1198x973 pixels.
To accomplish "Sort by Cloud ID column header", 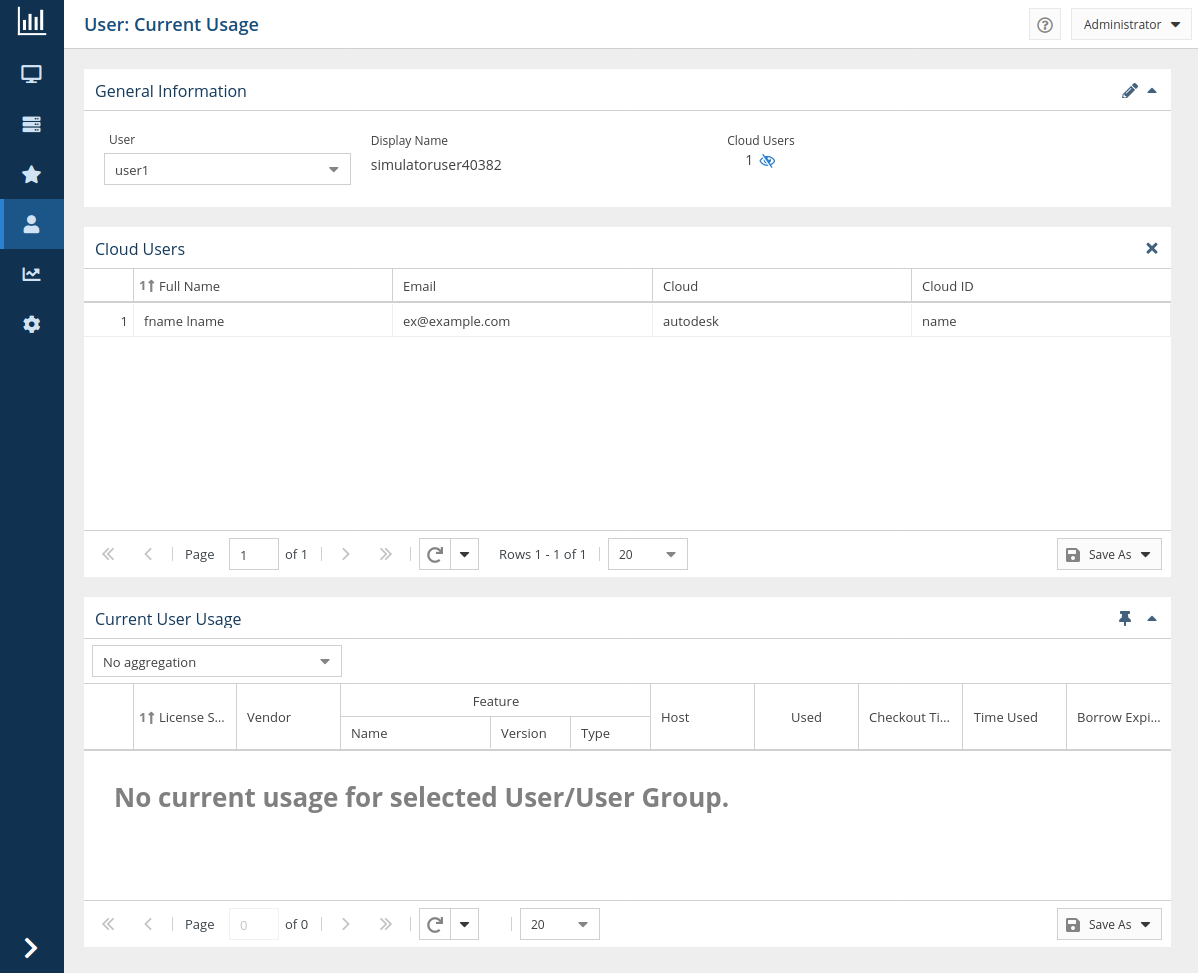I will tap(1041, 286).
